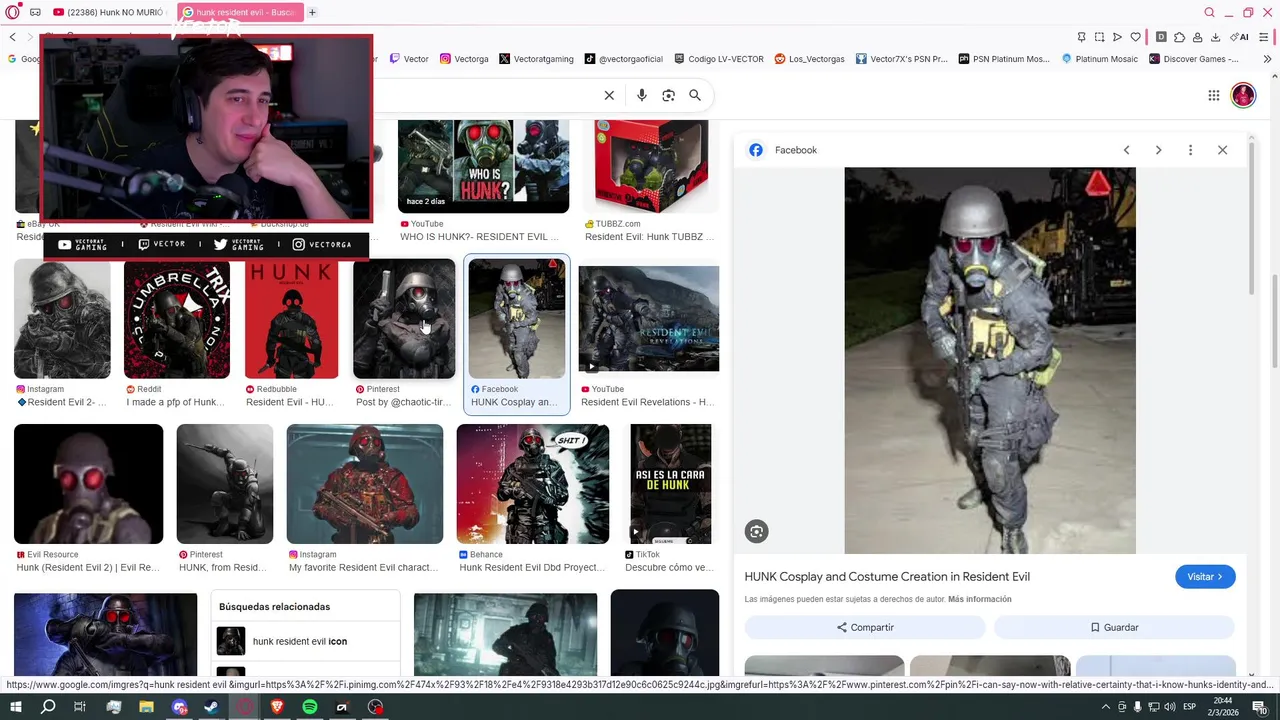Clear the search box with the X icon
Viewport: 1280px width, 720px height.
609,95
